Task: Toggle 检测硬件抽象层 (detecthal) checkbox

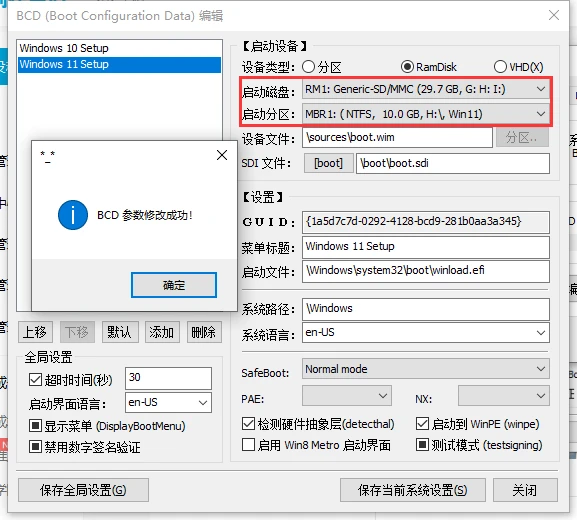Action: [x=248, y=424]
